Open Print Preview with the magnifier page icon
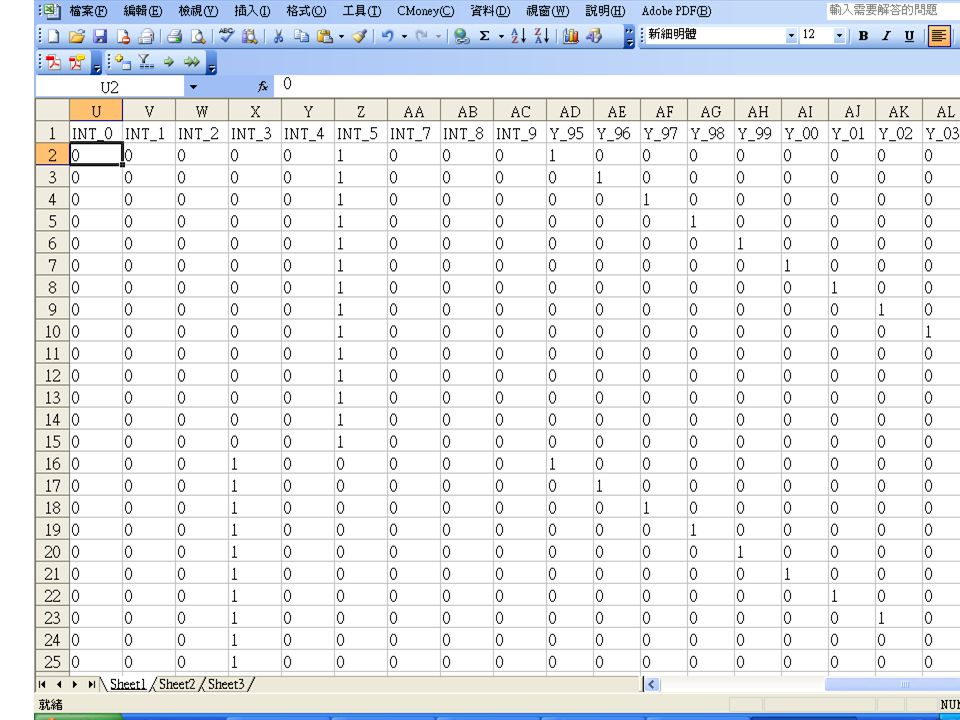The height and width of the screenshot is (720, 960). point(198,37)
